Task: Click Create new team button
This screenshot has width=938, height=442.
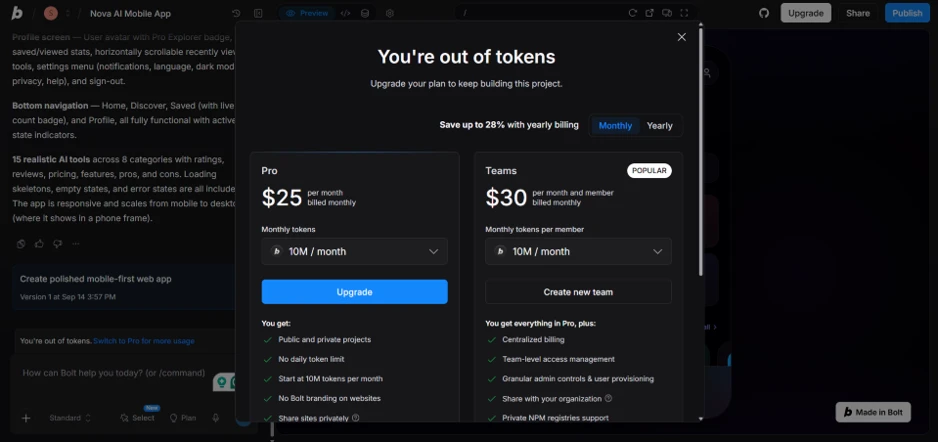Action: pos(578,292)
